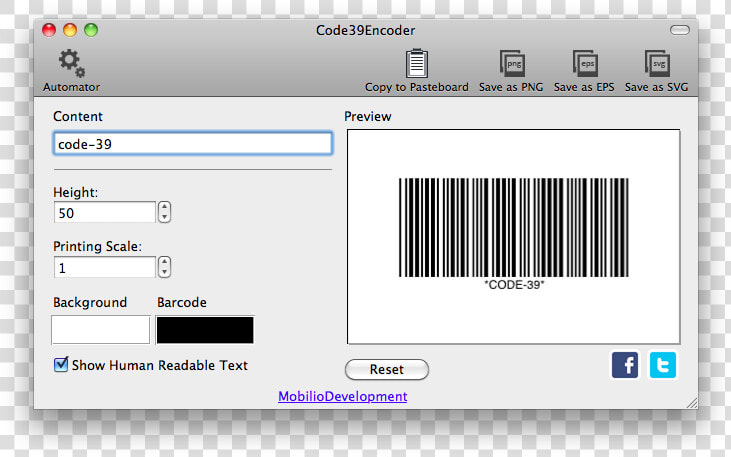Minimize the window with the yellow button
Image resolution: width=731 pixels, height=457 pixels.
[x=70, y=30]
